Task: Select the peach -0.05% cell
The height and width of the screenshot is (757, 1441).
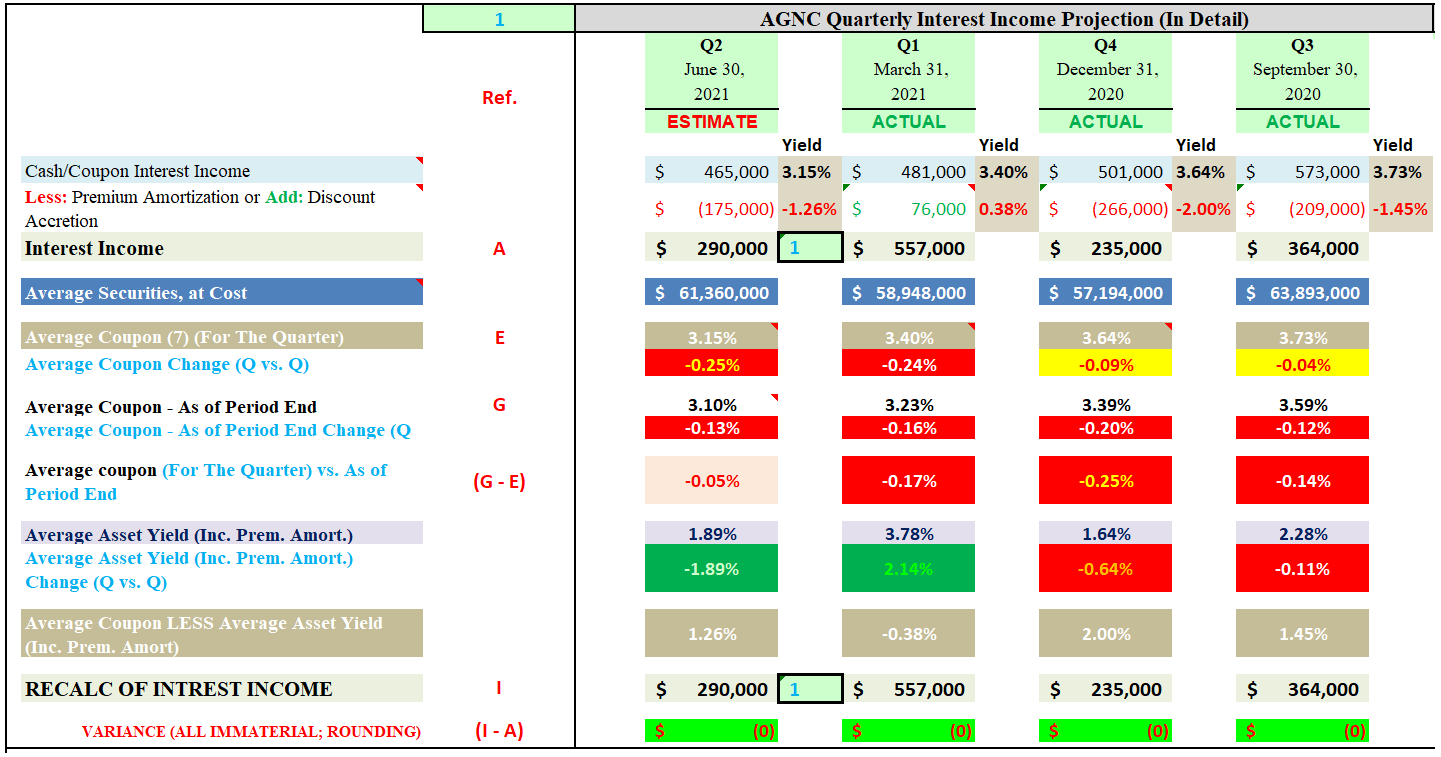Action: pos(711,480)
